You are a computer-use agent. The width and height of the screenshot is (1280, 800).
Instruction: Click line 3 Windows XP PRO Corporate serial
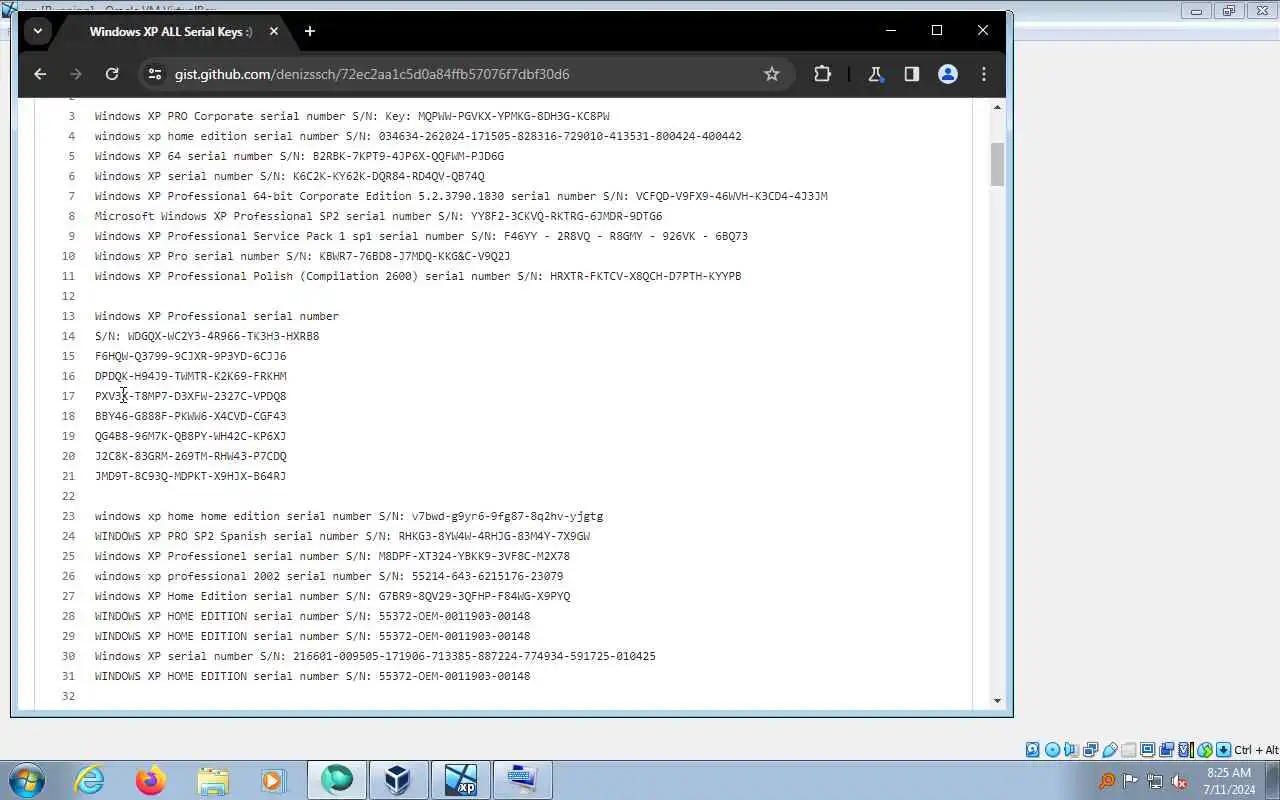352,116
